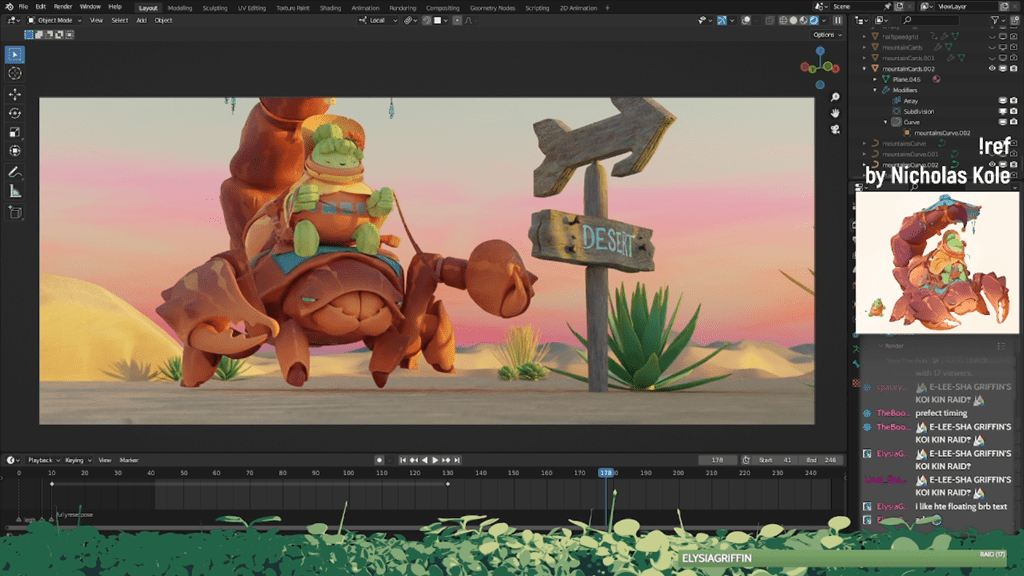This screenshot has height=576, width=1024.
Task: Open the timeline Keying dropdown
Action: tap(78, 460)
